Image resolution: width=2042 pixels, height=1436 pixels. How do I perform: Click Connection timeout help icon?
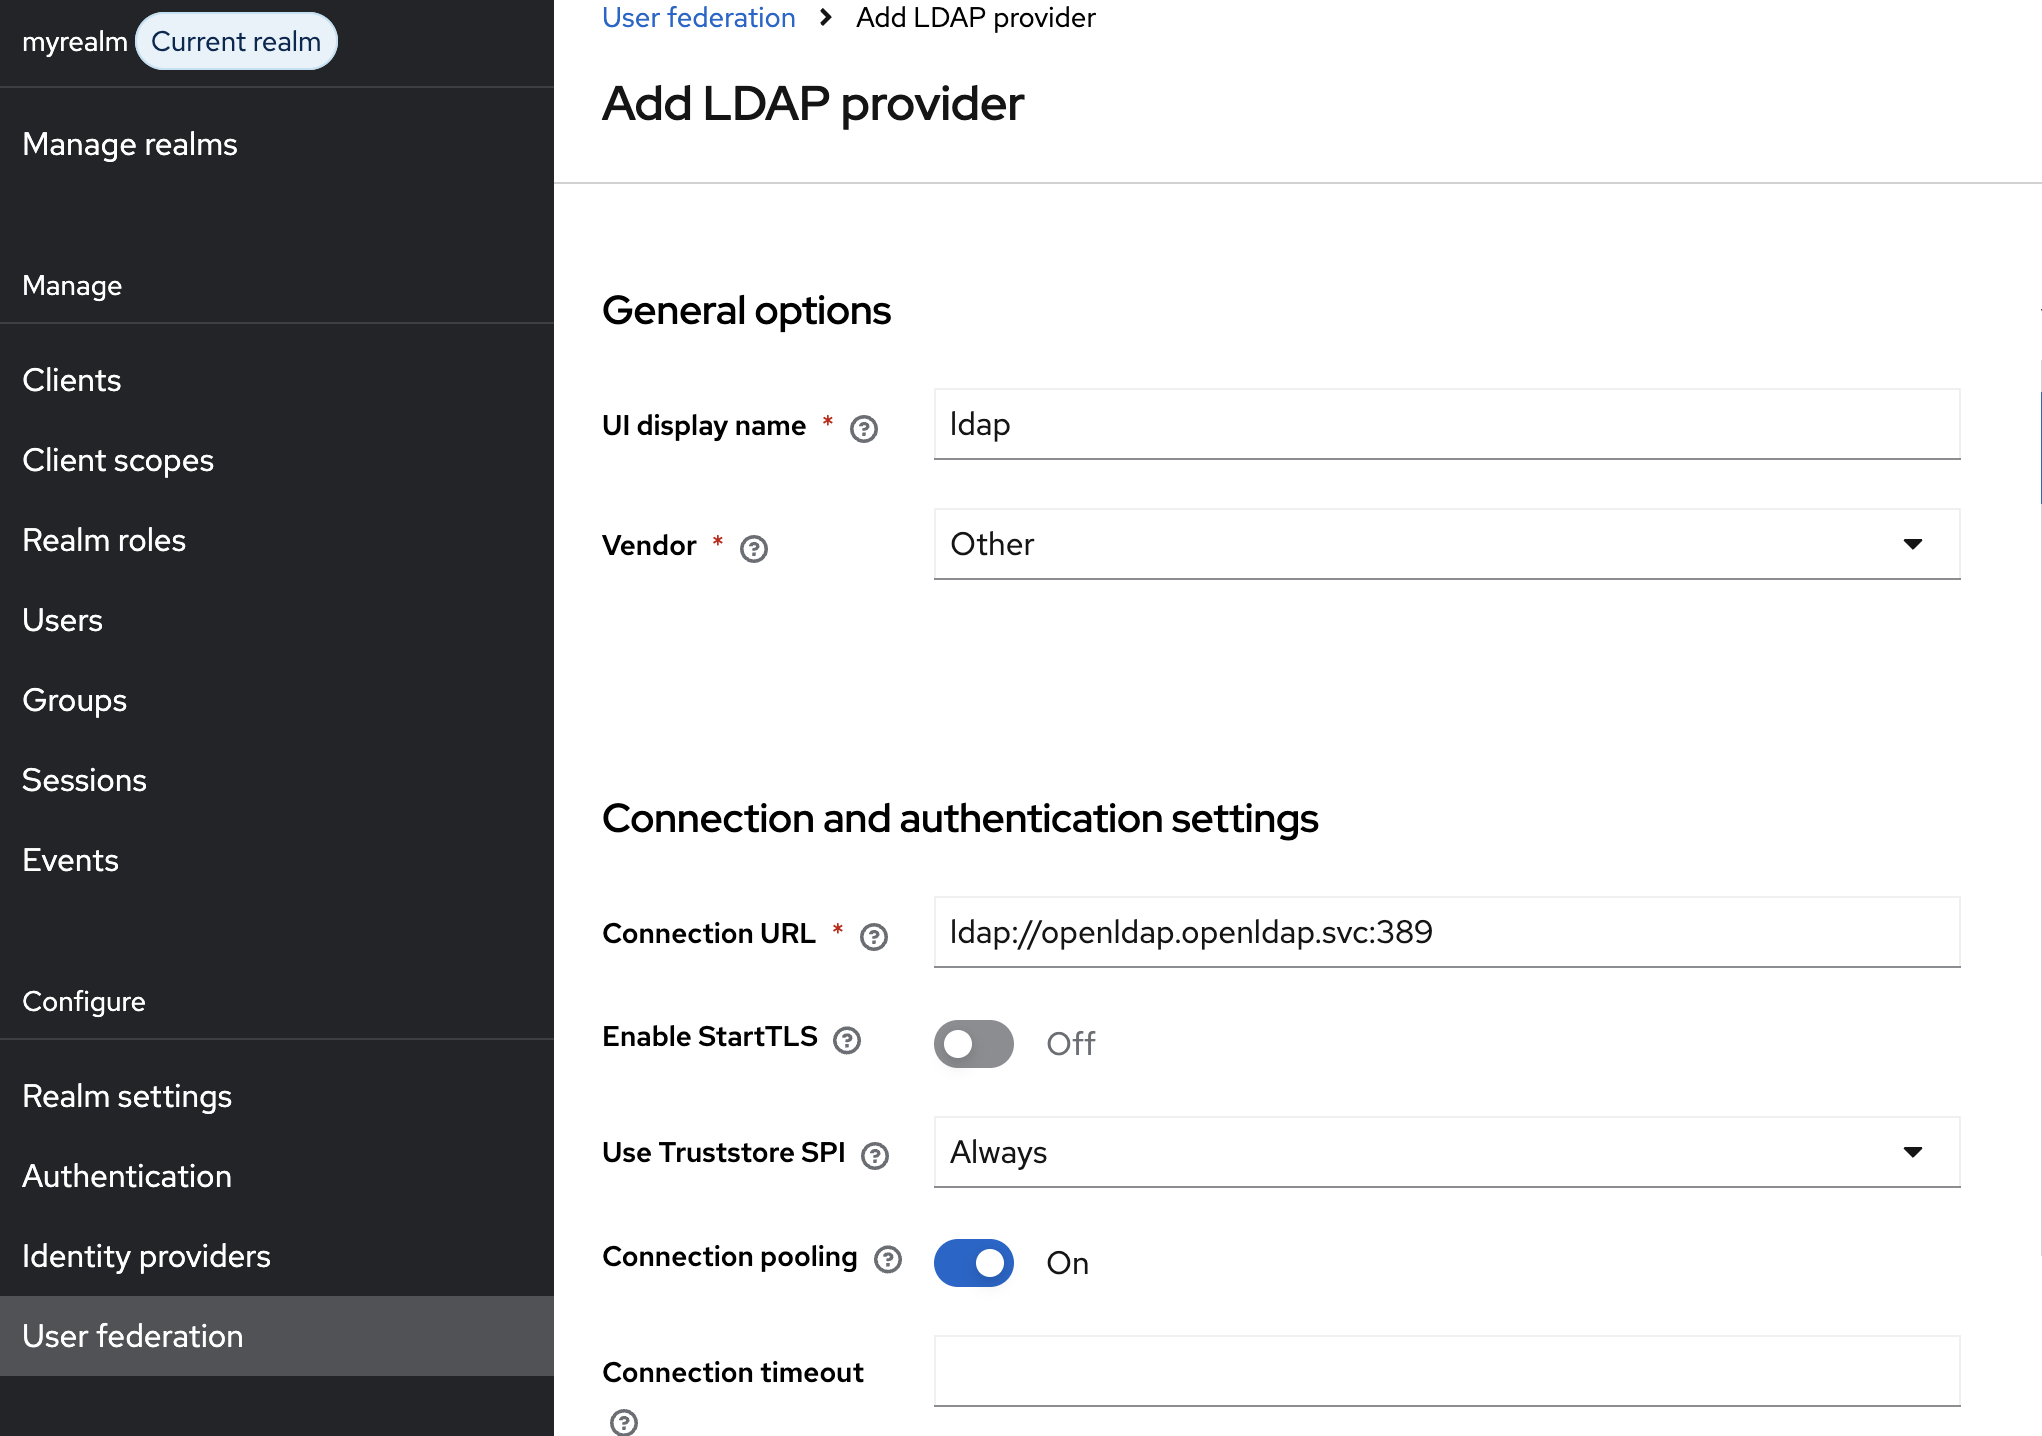click(x=623, y=1422)
